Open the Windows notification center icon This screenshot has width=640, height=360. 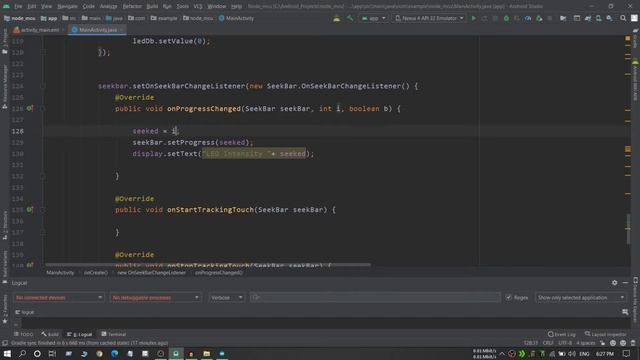626,353
